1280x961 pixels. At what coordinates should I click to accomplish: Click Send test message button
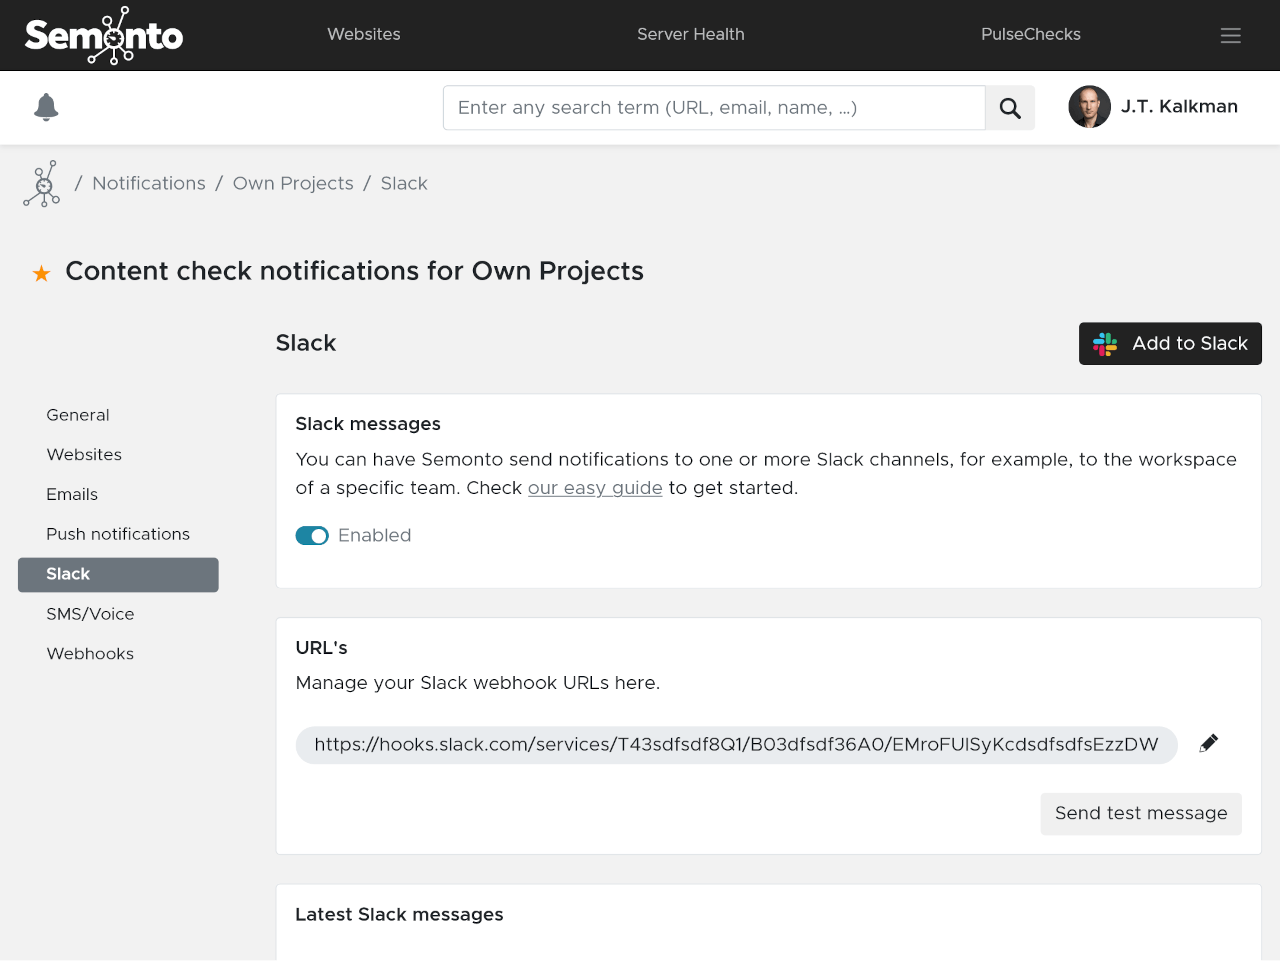[x=1141, y=814]
